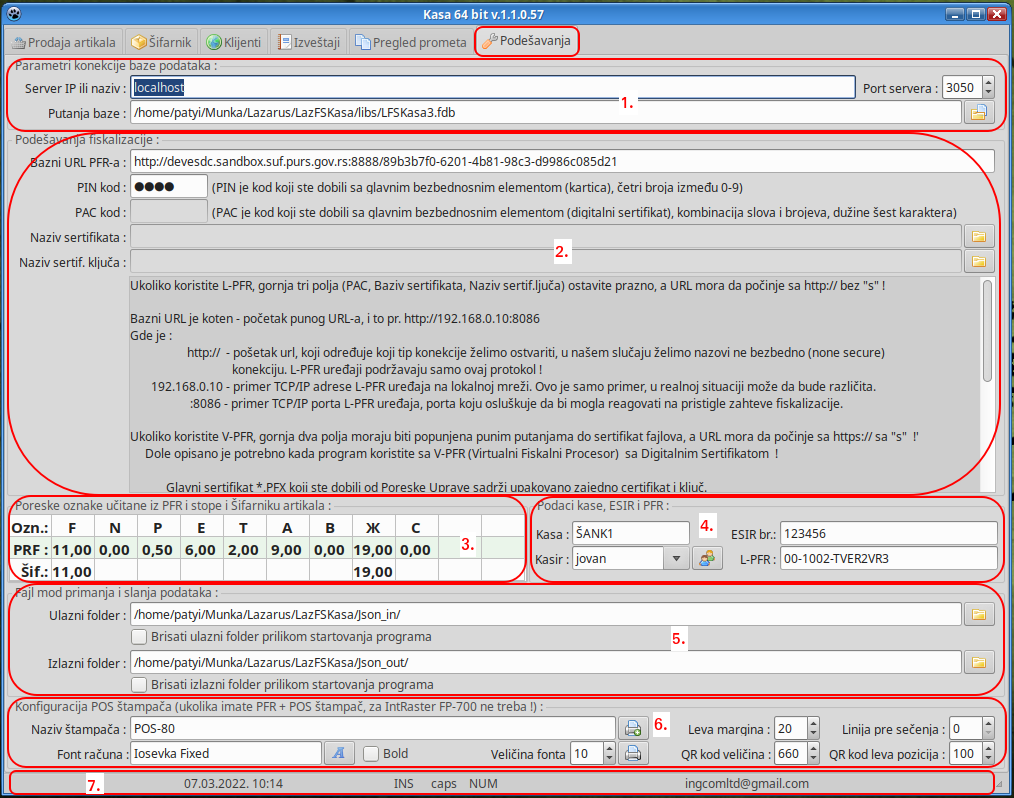
Task: Open folder browser for Ulazni folder
Action: pos(979,614)
